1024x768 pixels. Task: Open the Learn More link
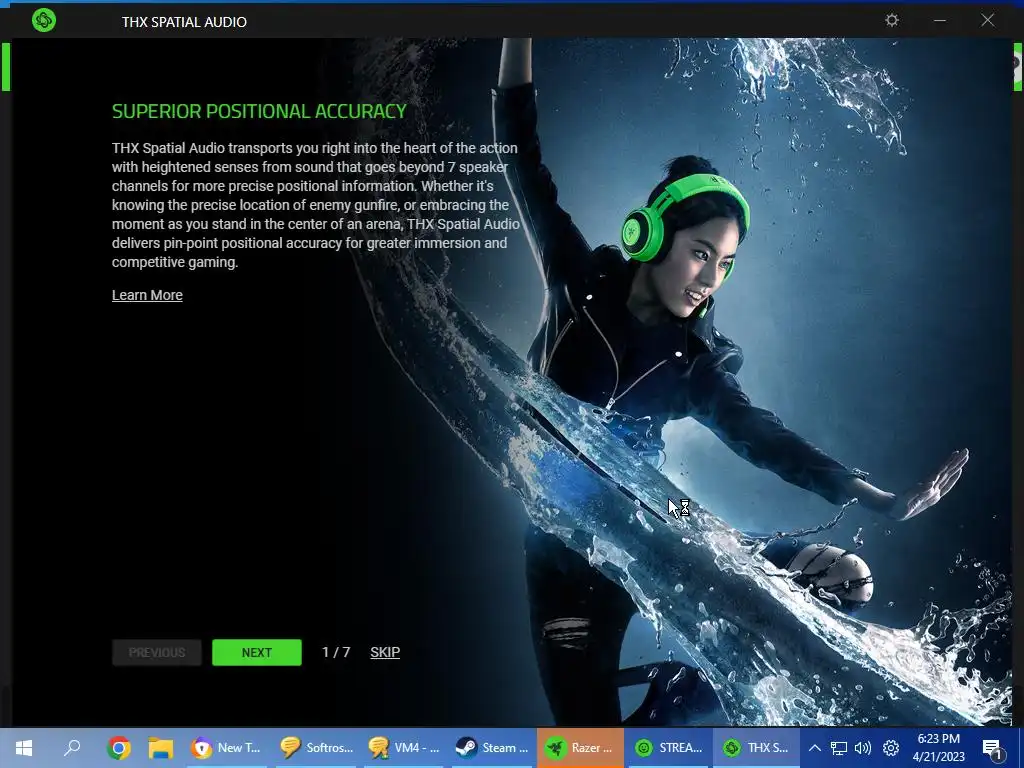point(147,295)
